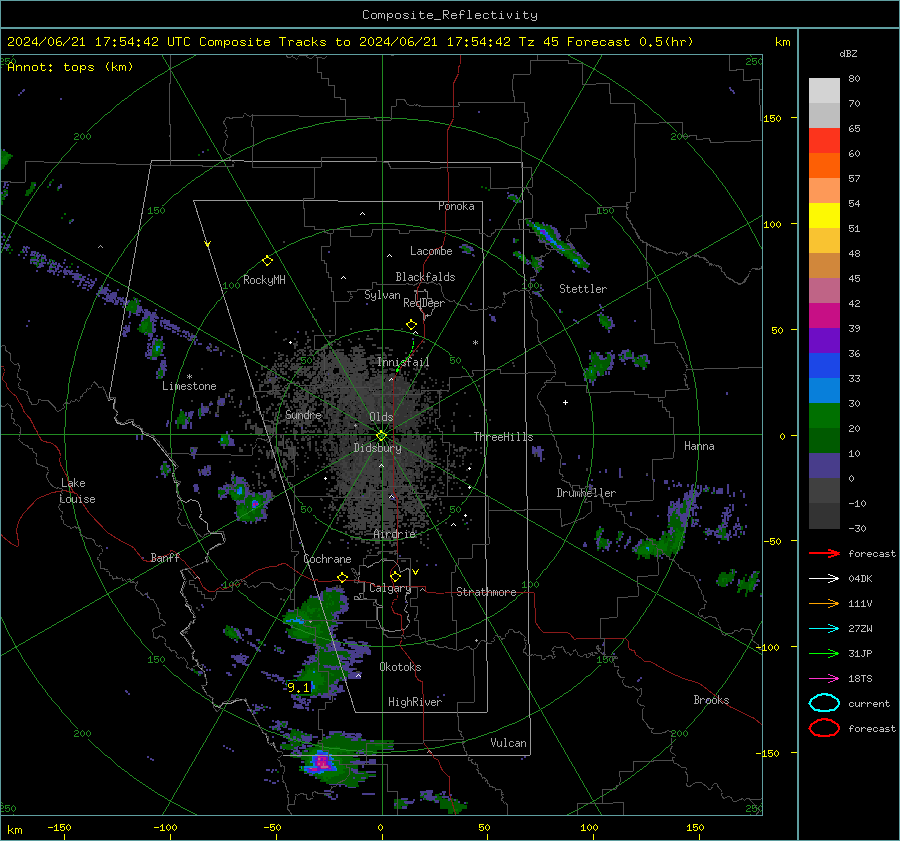The image size is (900, 841).
Task: Click the Airdrie label
Action: click(x=394, y=534)
